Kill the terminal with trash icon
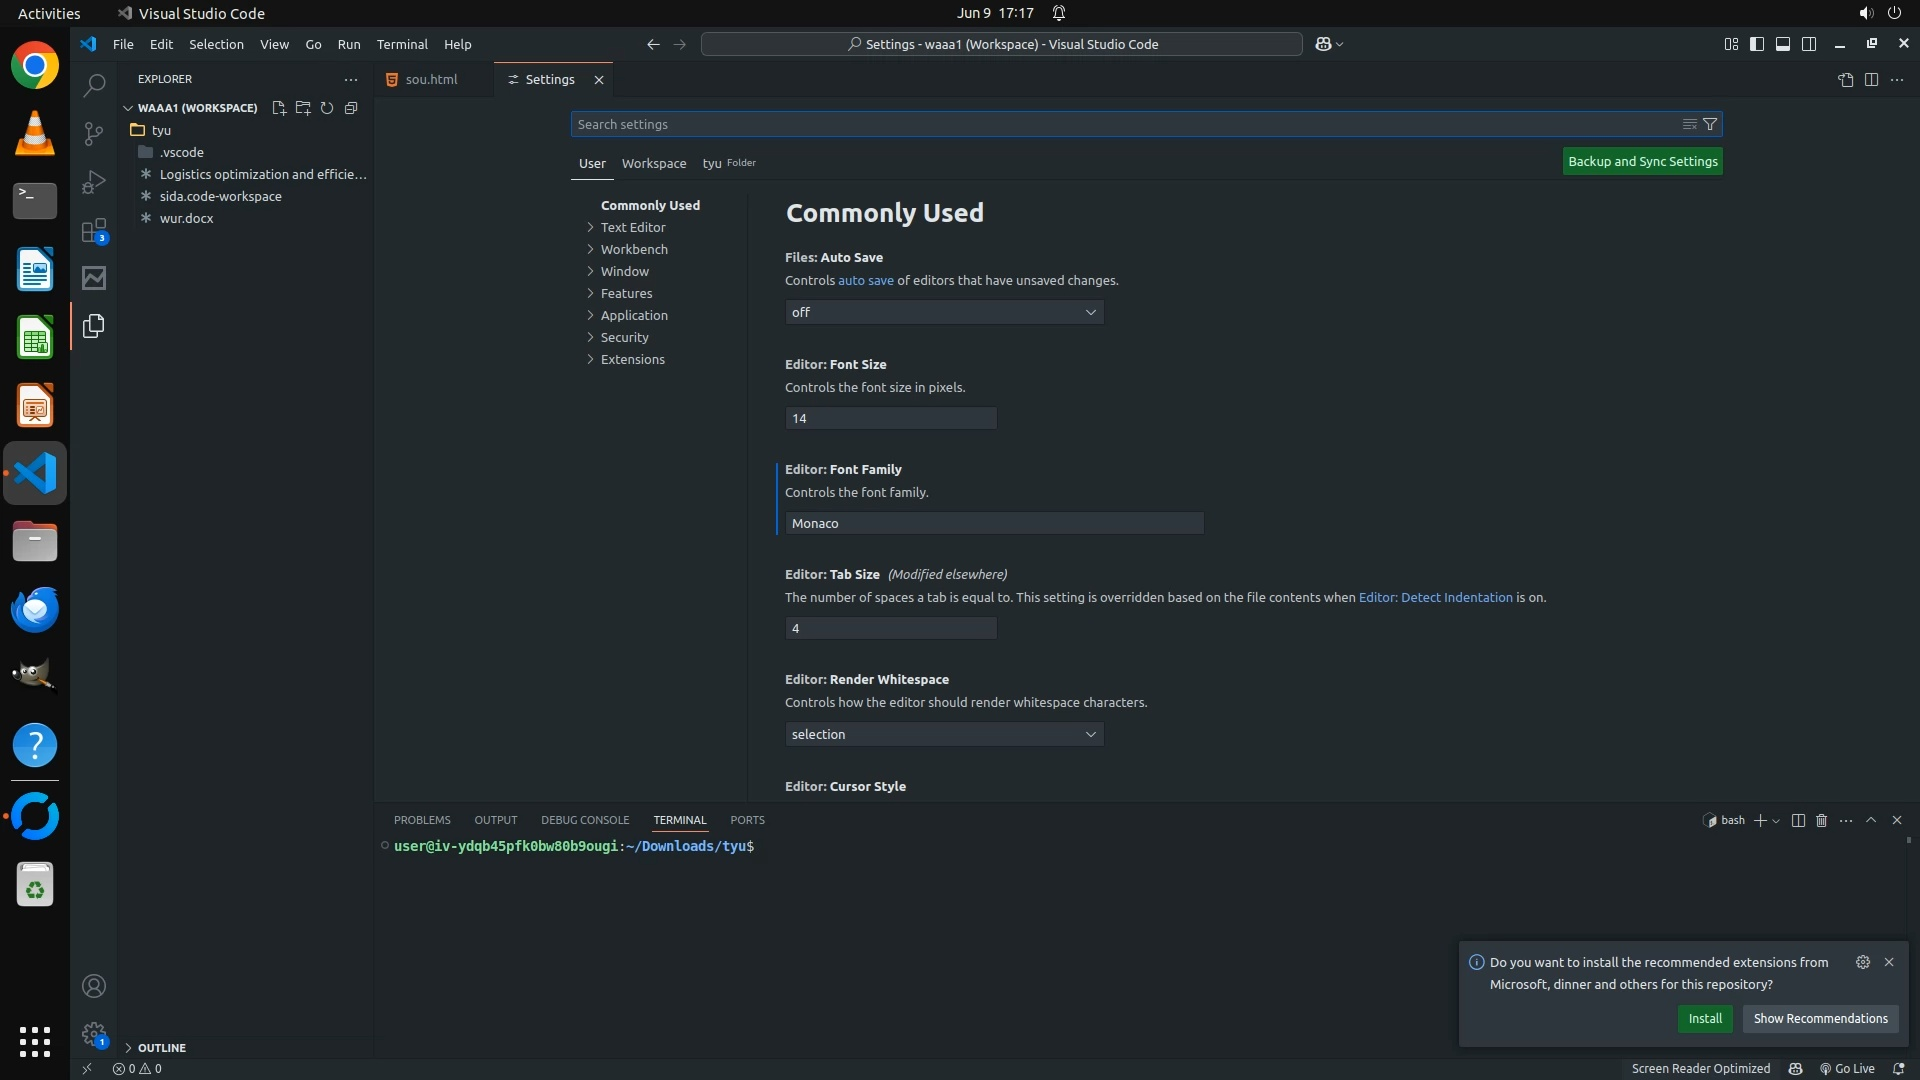This screenshot has width=1920, height=1080. pyautogui.click(x=1821, y=820)
